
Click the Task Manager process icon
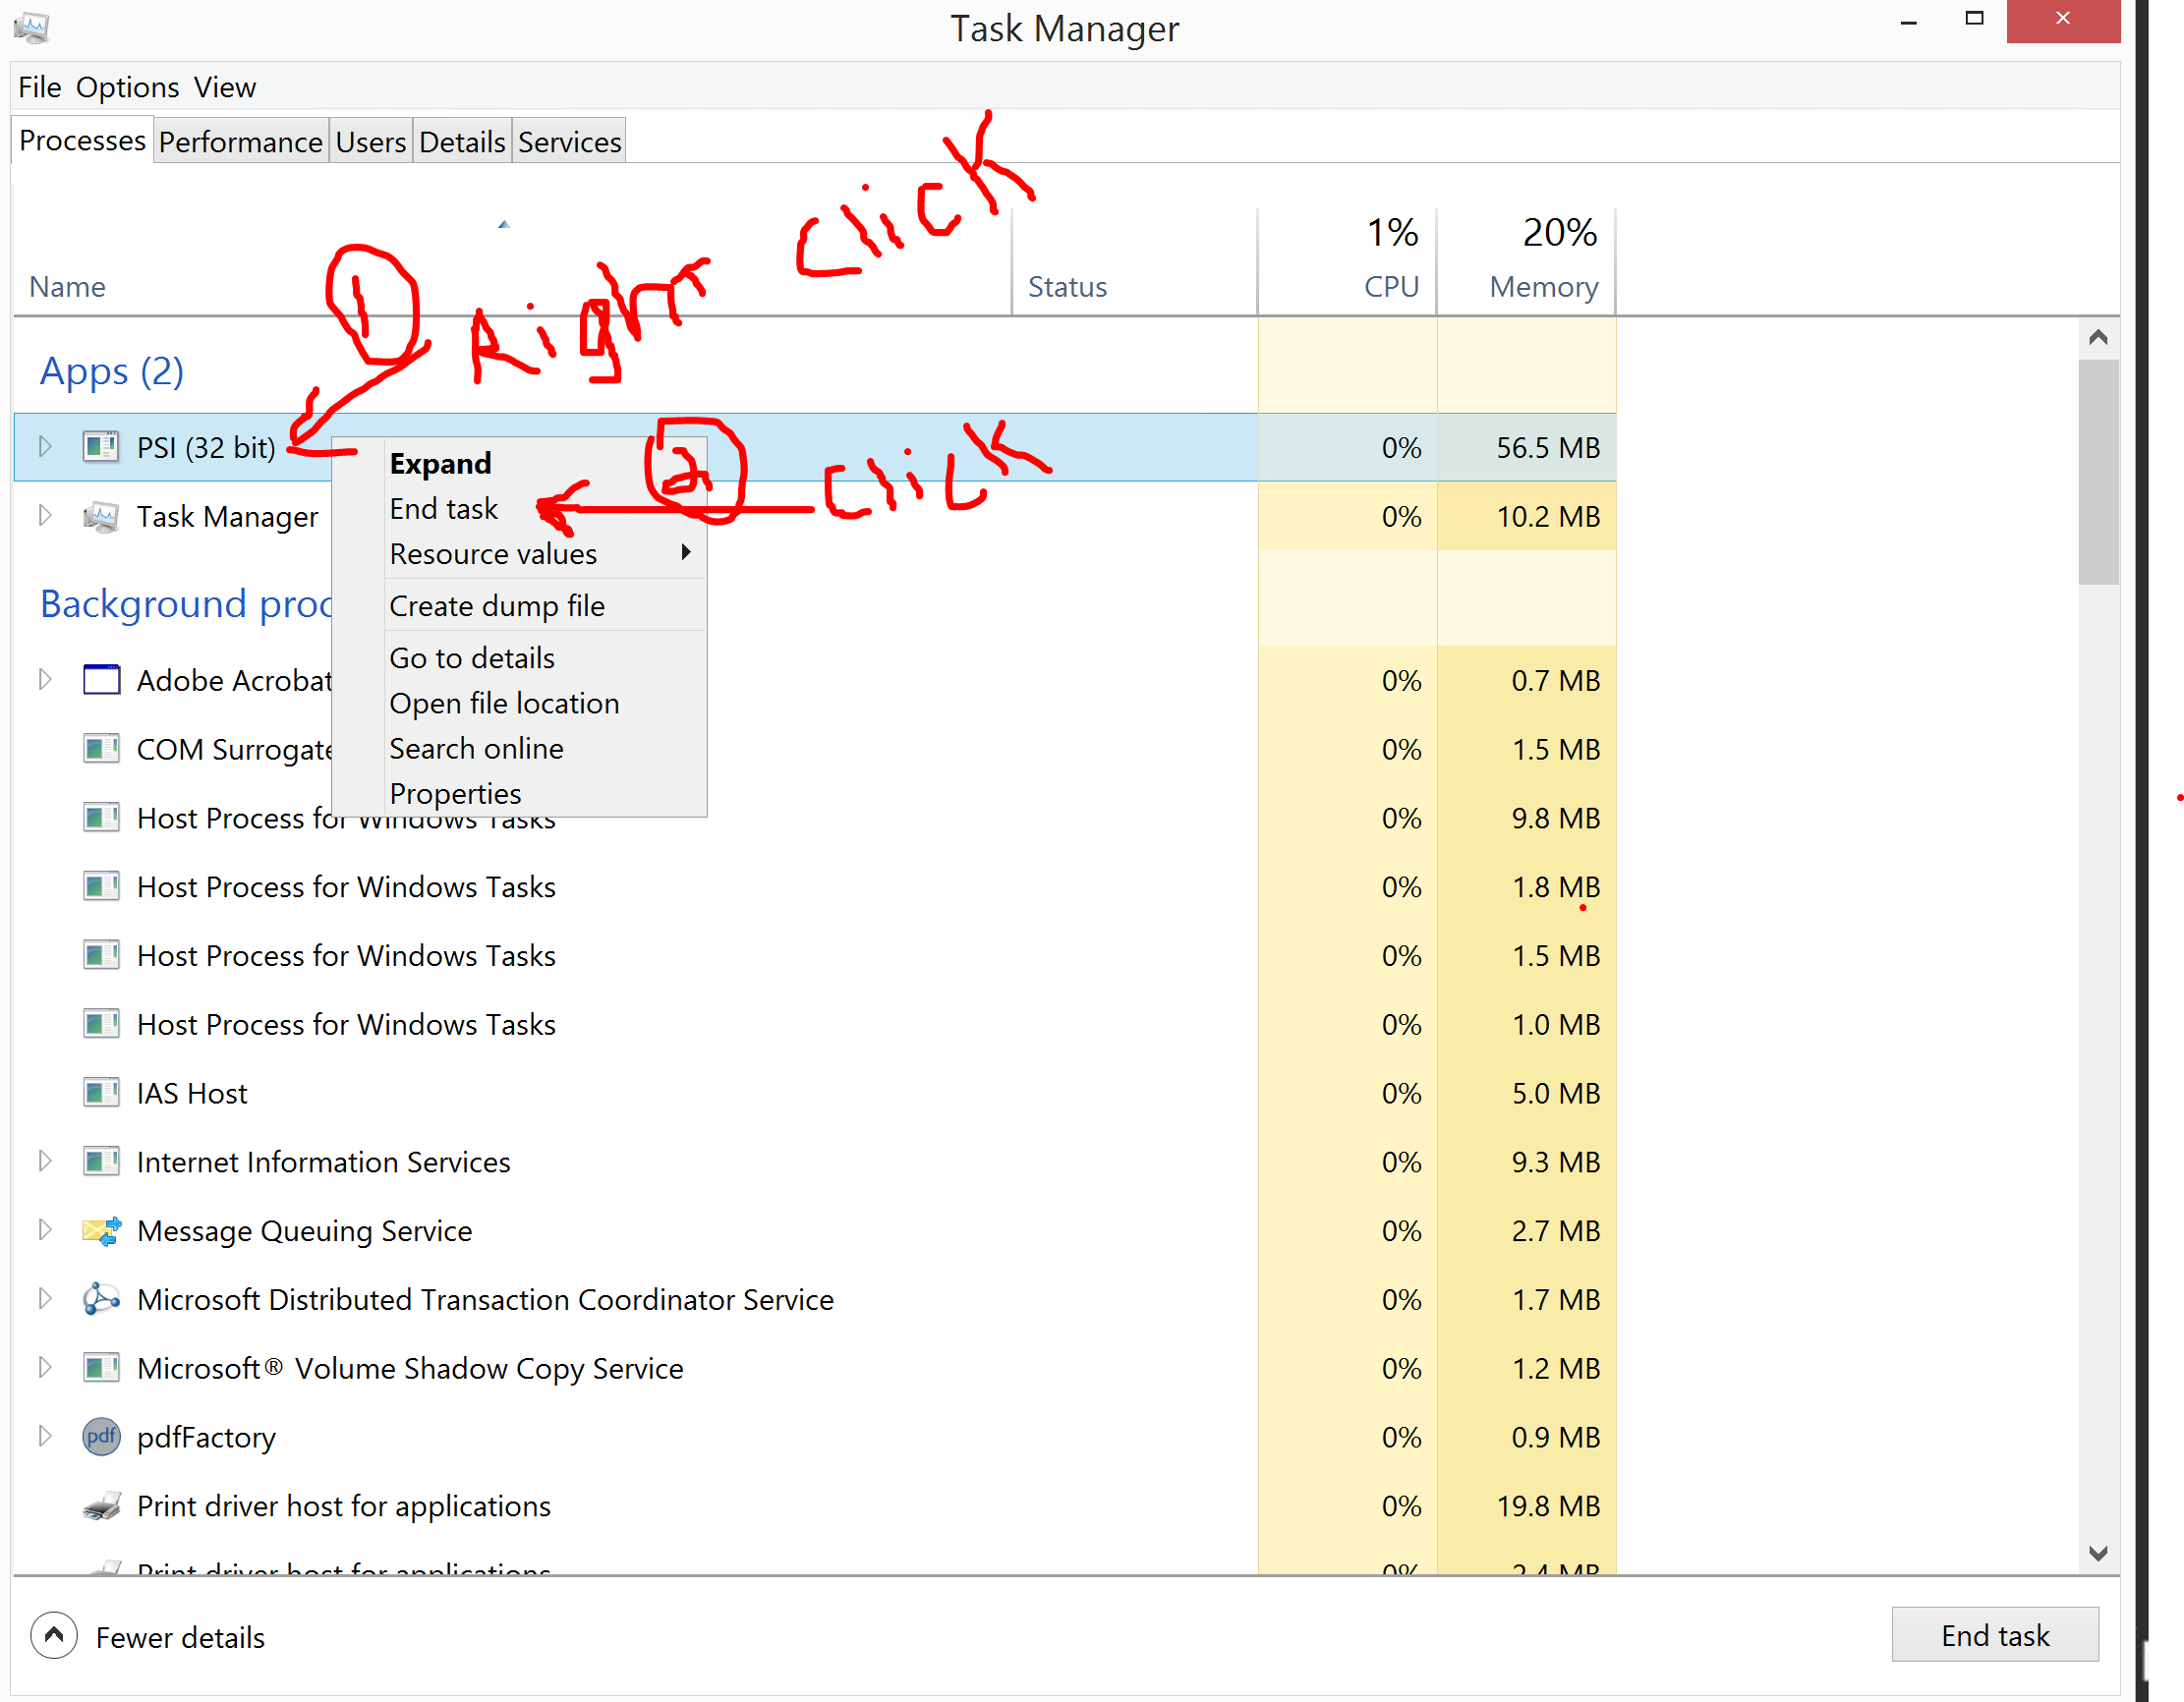click(x=101, y=516)
